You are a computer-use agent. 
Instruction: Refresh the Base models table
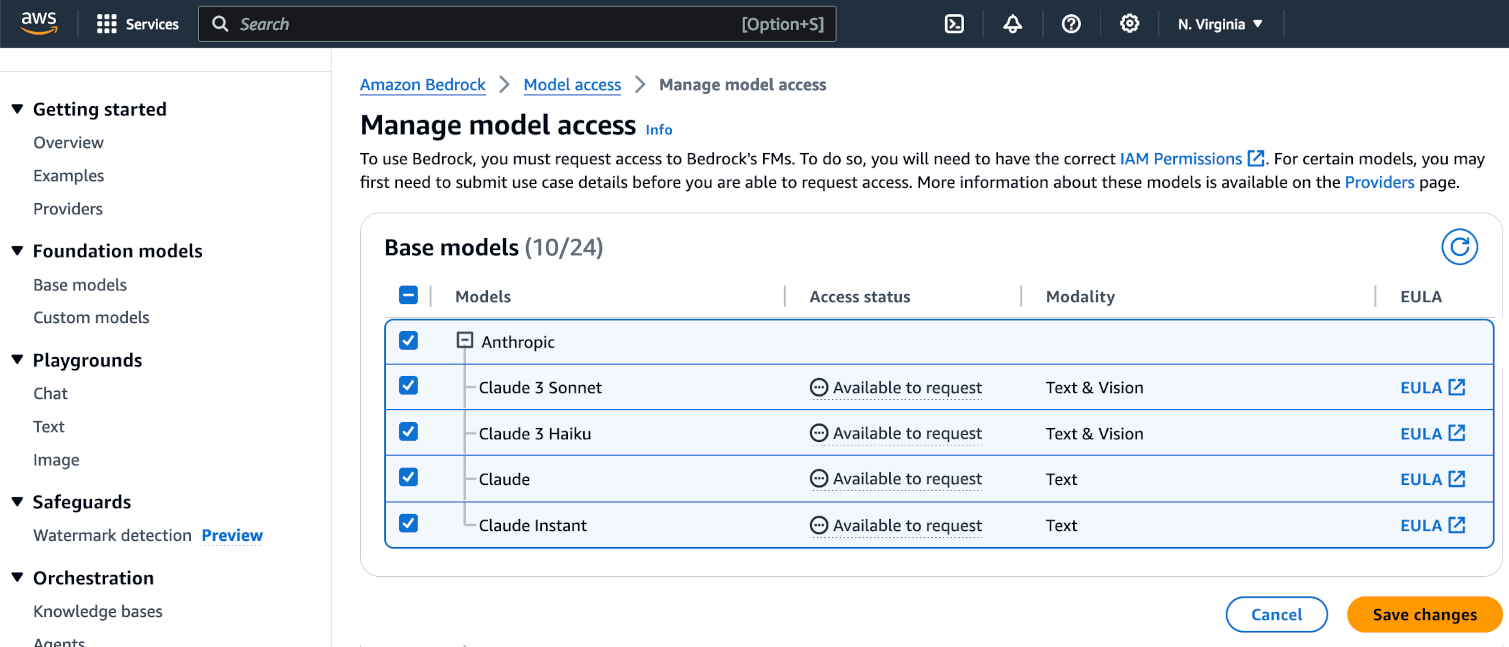point(1459,247)
